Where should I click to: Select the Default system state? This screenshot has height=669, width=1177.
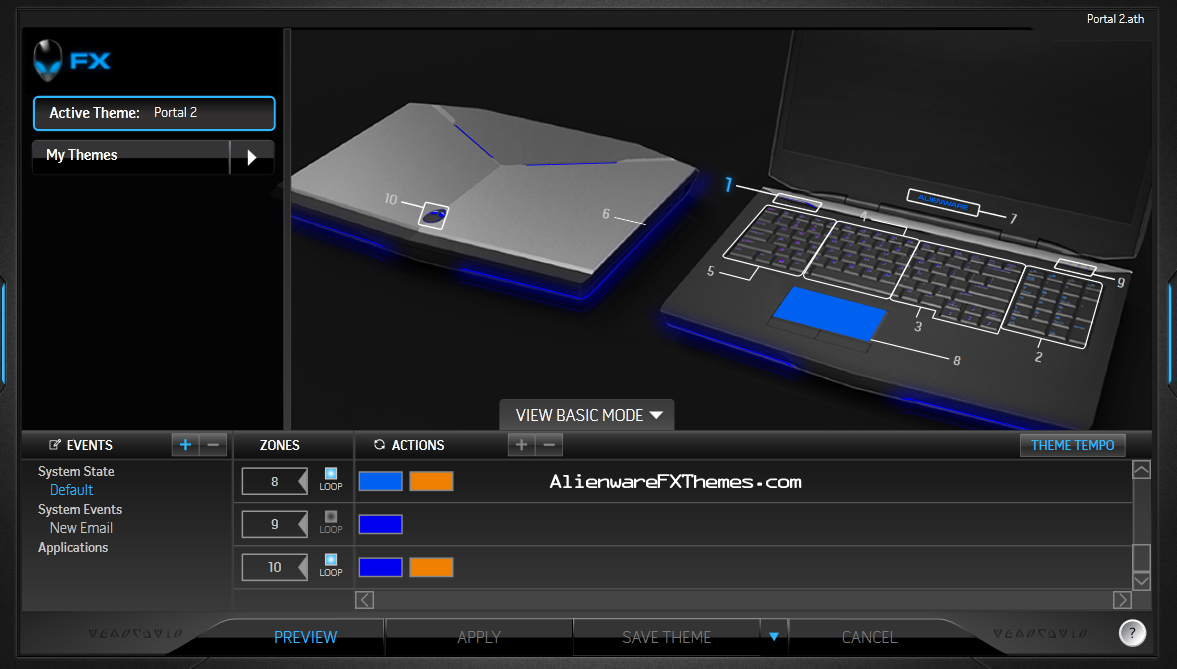(71, 490)
